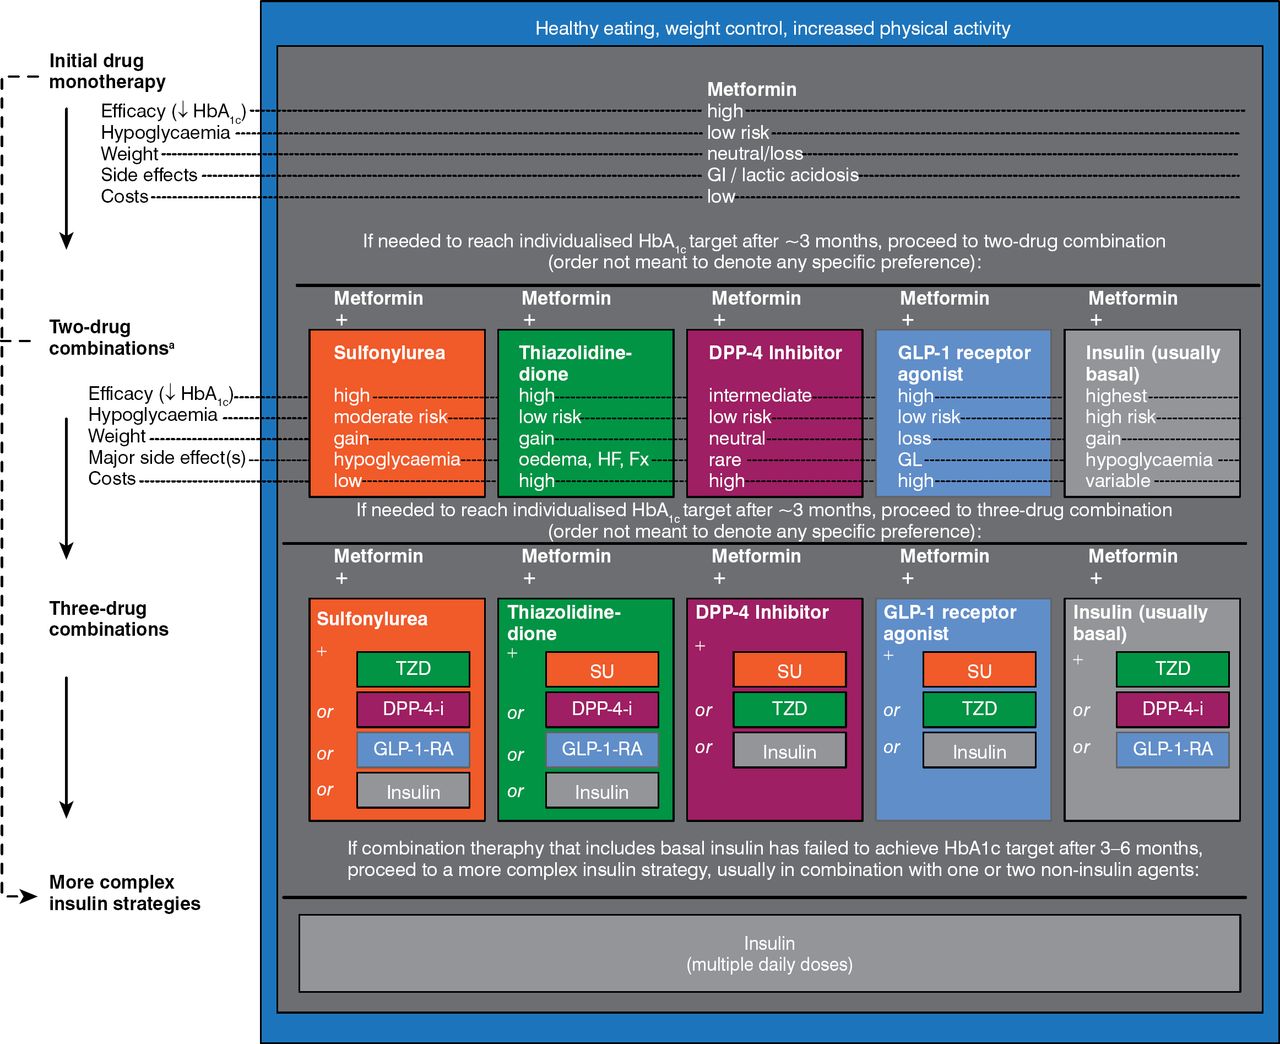Click the Initial drug monotherapy label
Viewport: 1280px width, 1044px height.
coord(107,71)
